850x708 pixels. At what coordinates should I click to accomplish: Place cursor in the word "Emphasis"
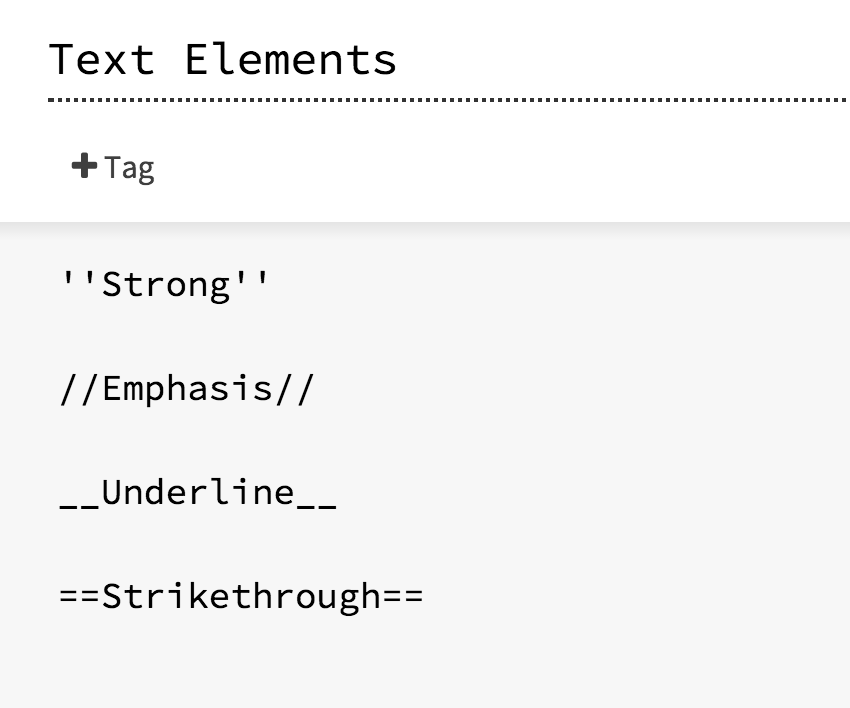(188, 389)
